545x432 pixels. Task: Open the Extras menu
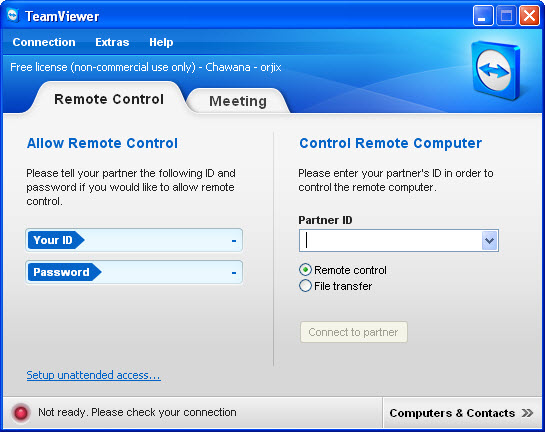112,42
